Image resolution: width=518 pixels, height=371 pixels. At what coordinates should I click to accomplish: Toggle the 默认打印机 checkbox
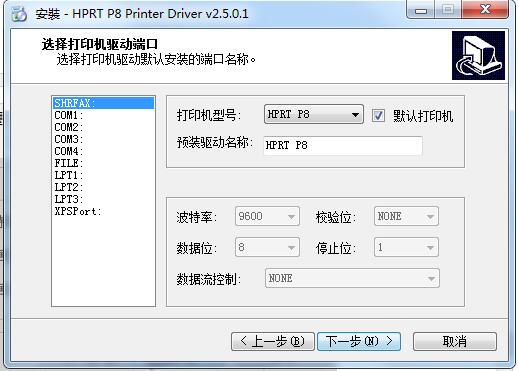tap(378, 116)
